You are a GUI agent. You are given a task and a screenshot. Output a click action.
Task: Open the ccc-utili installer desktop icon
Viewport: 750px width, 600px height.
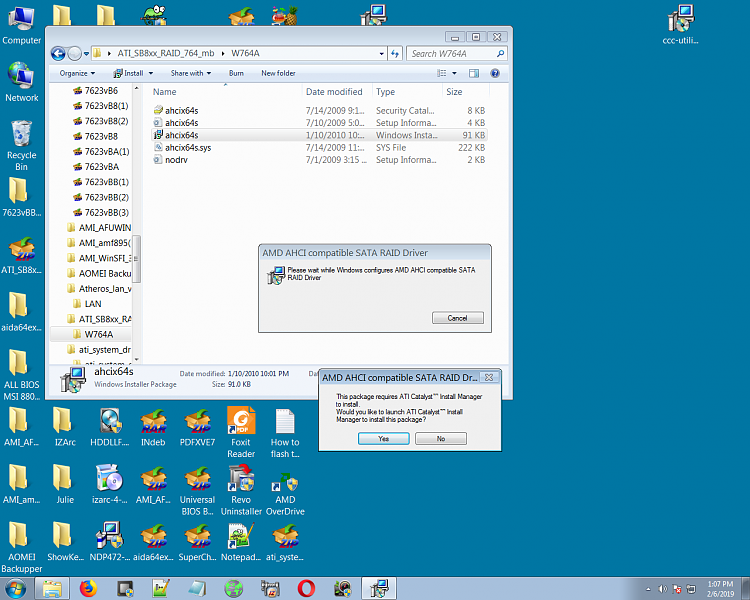point(680,25)
